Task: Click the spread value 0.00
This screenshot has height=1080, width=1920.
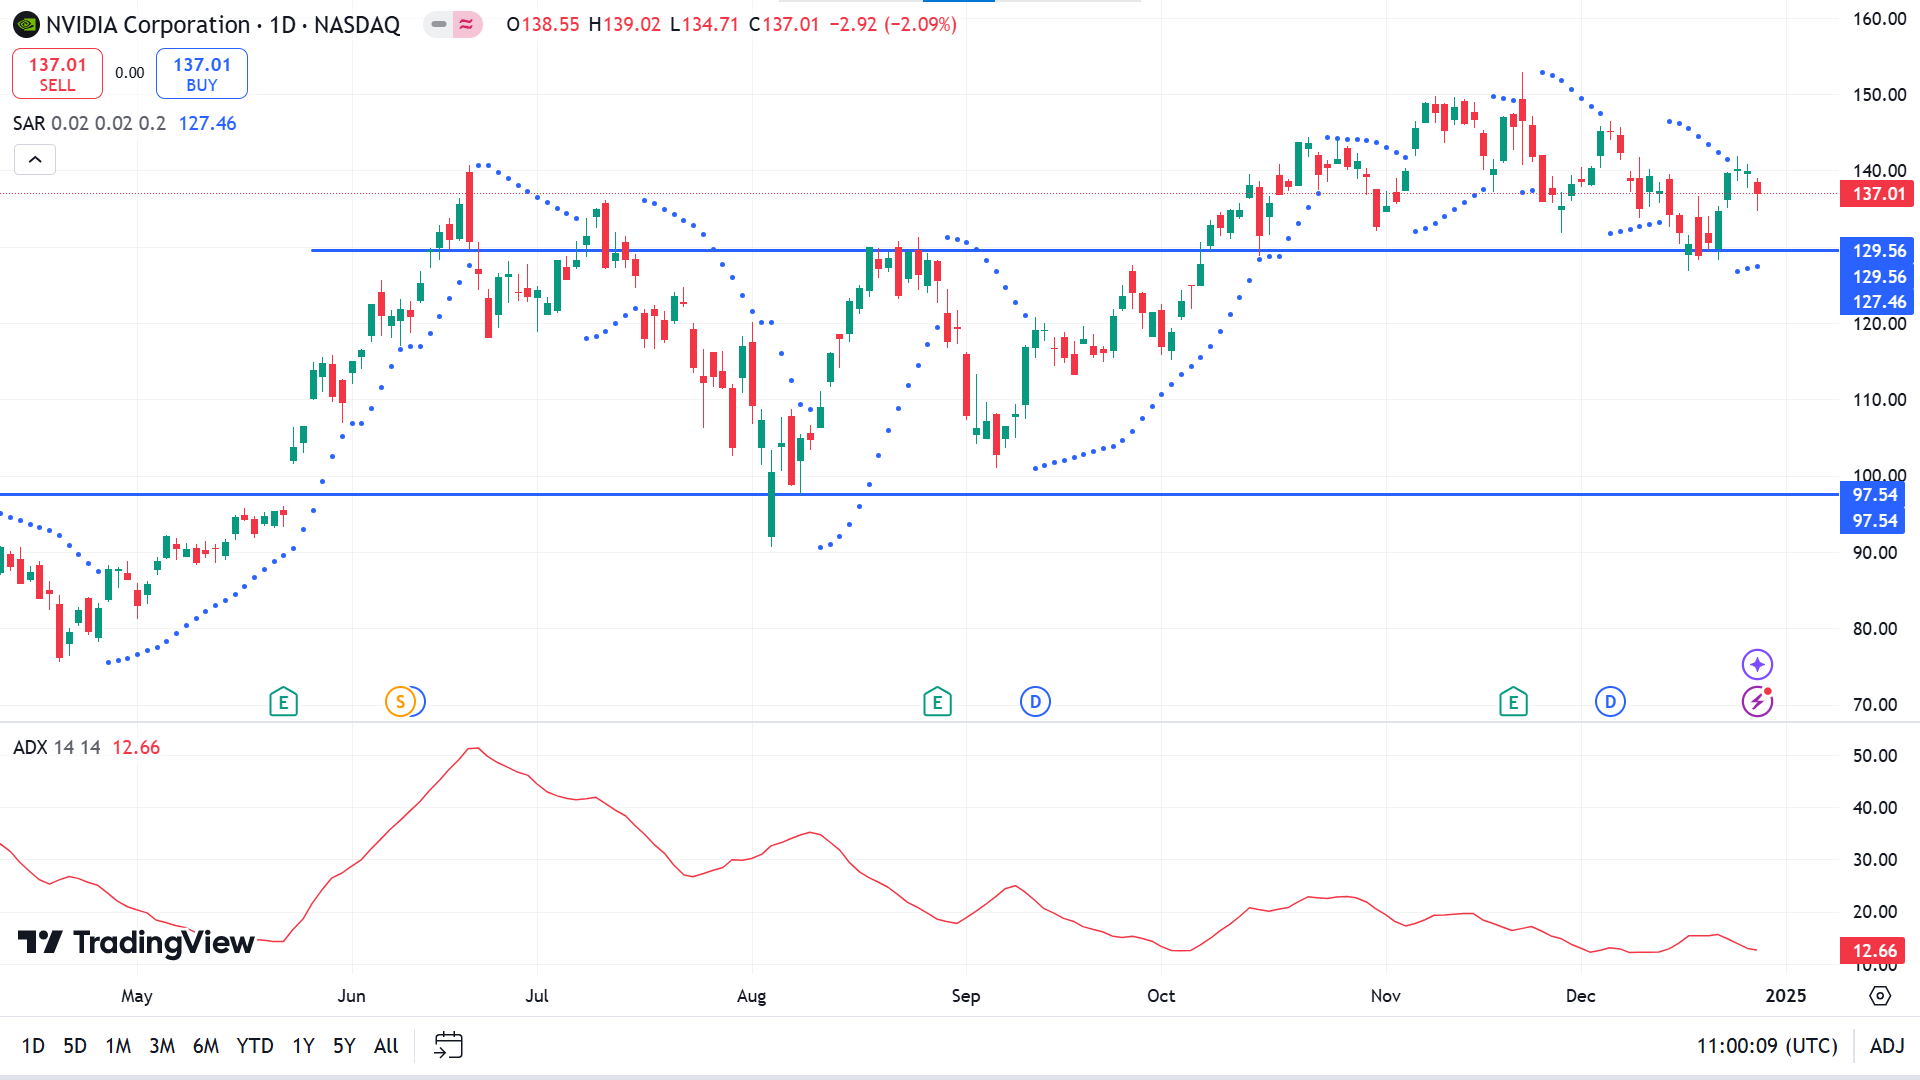Action: (x=129, y=73)
